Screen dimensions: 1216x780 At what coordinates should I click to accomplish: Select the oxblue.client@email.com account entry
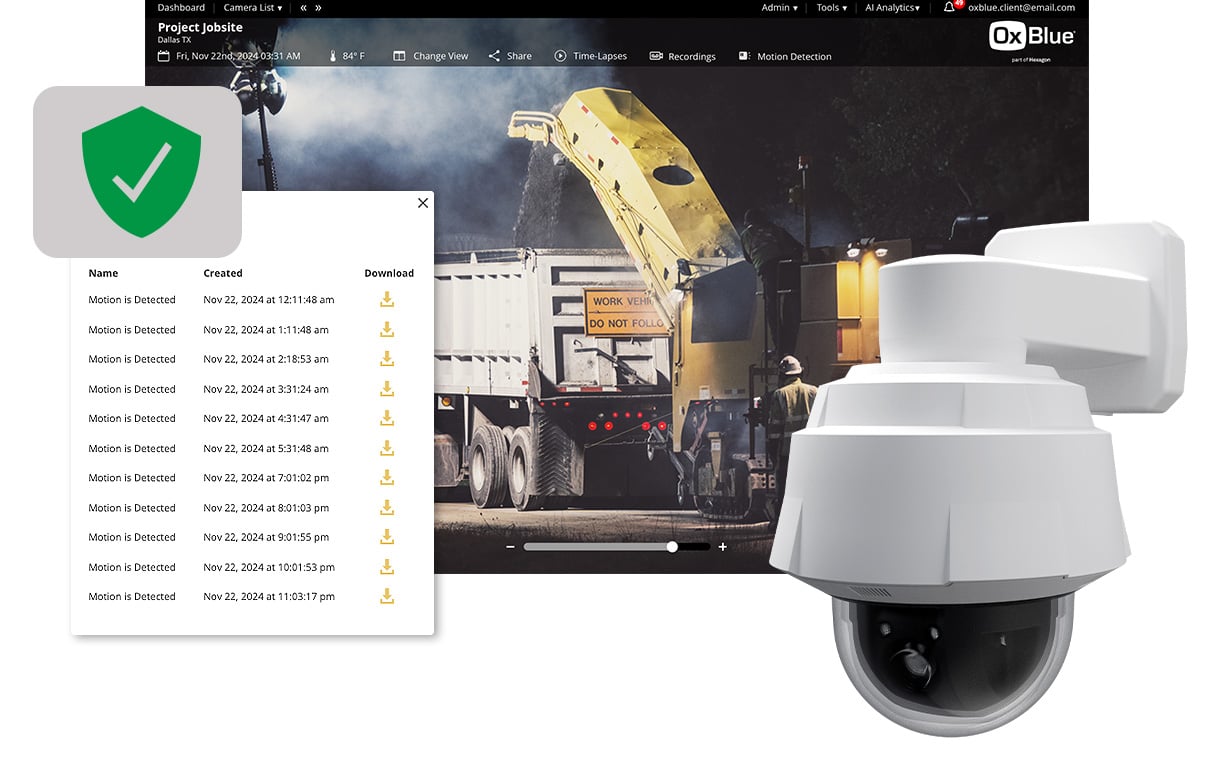click(x=1022, y=7)
